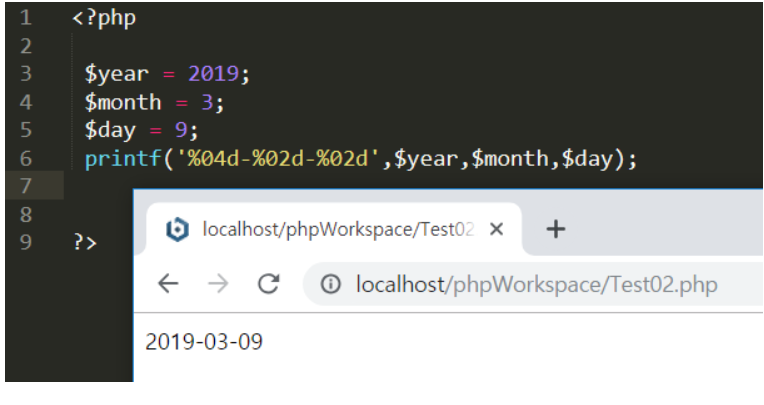Screen dimensions: 764x405
Task: Click the printf function name
Action: [123, 159]
